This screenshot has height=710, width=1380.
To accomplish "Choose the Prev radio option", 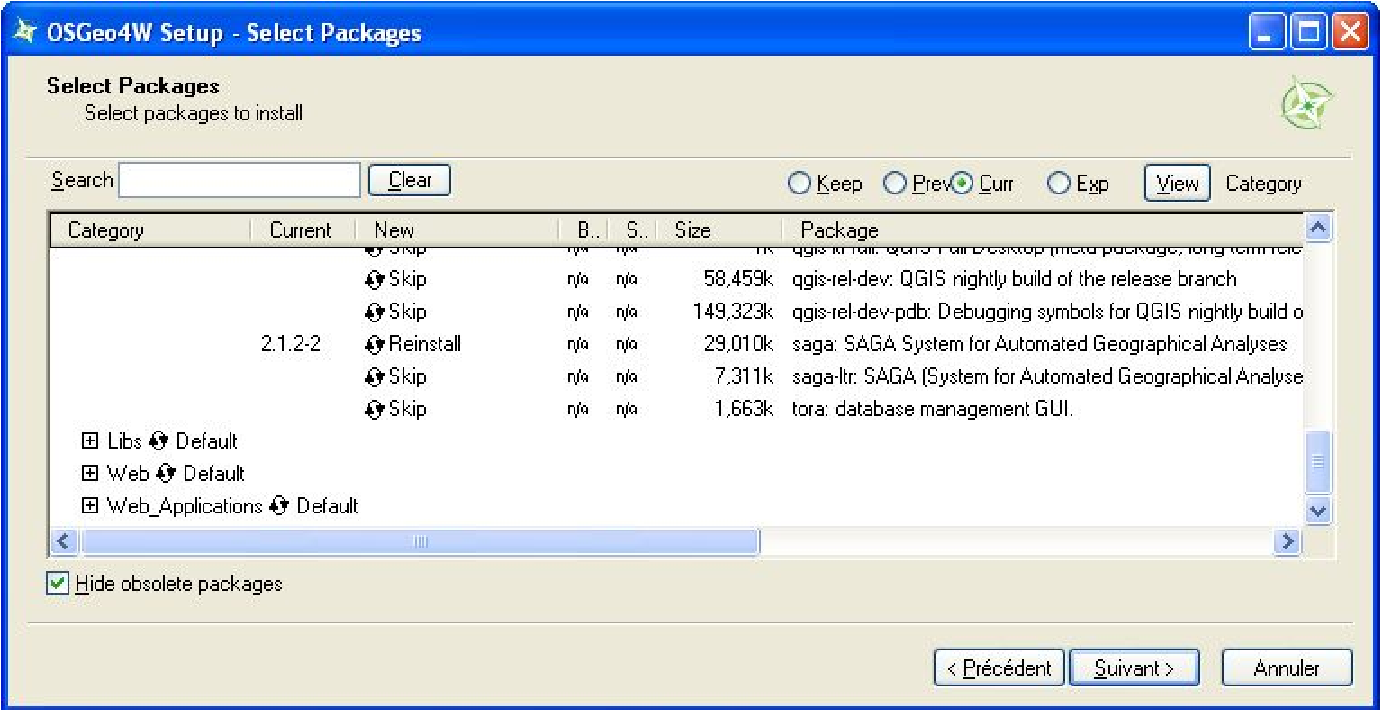I will 895,184.
